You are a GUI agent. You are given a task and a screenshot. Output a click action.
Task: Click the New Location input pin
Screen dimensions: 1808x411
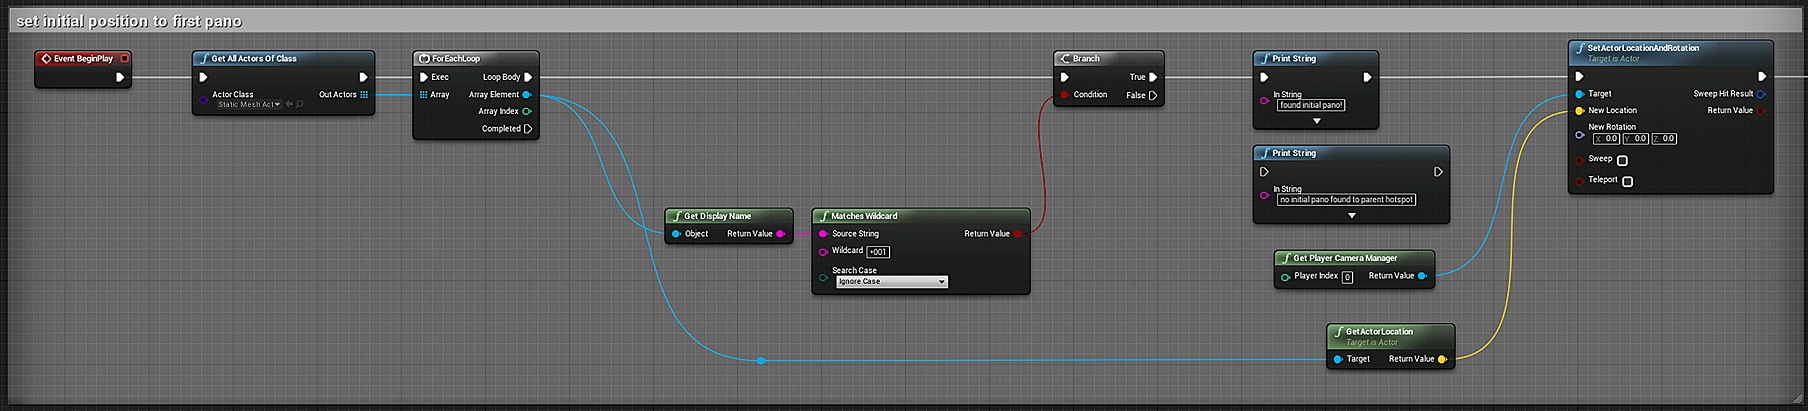1579,111
